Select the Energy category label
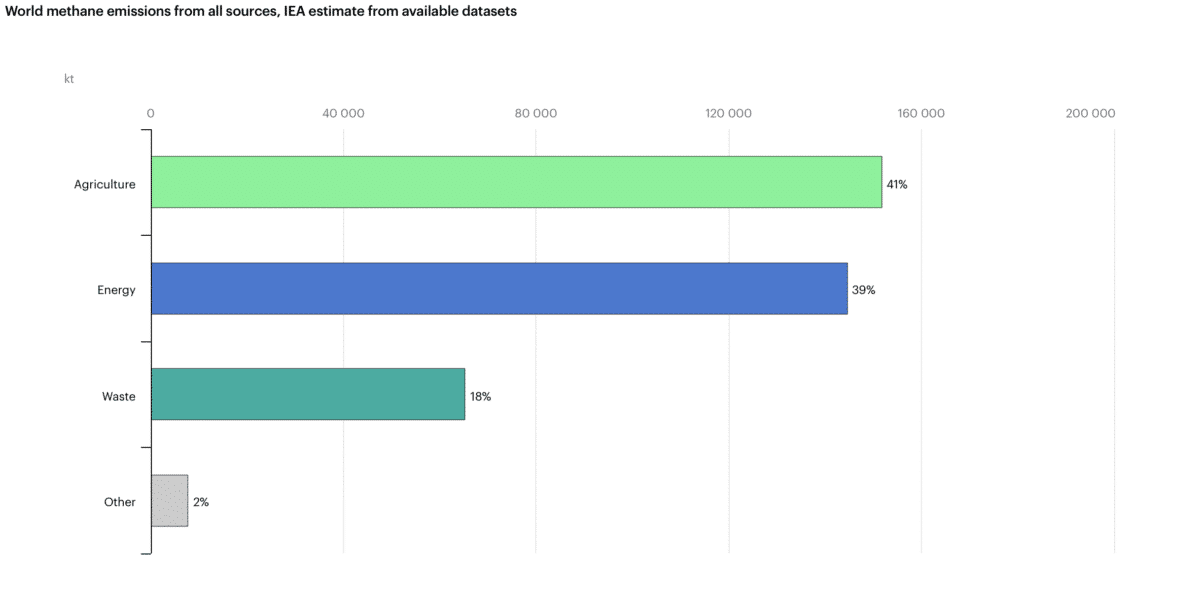1200x589 pixels. point(116,290)
